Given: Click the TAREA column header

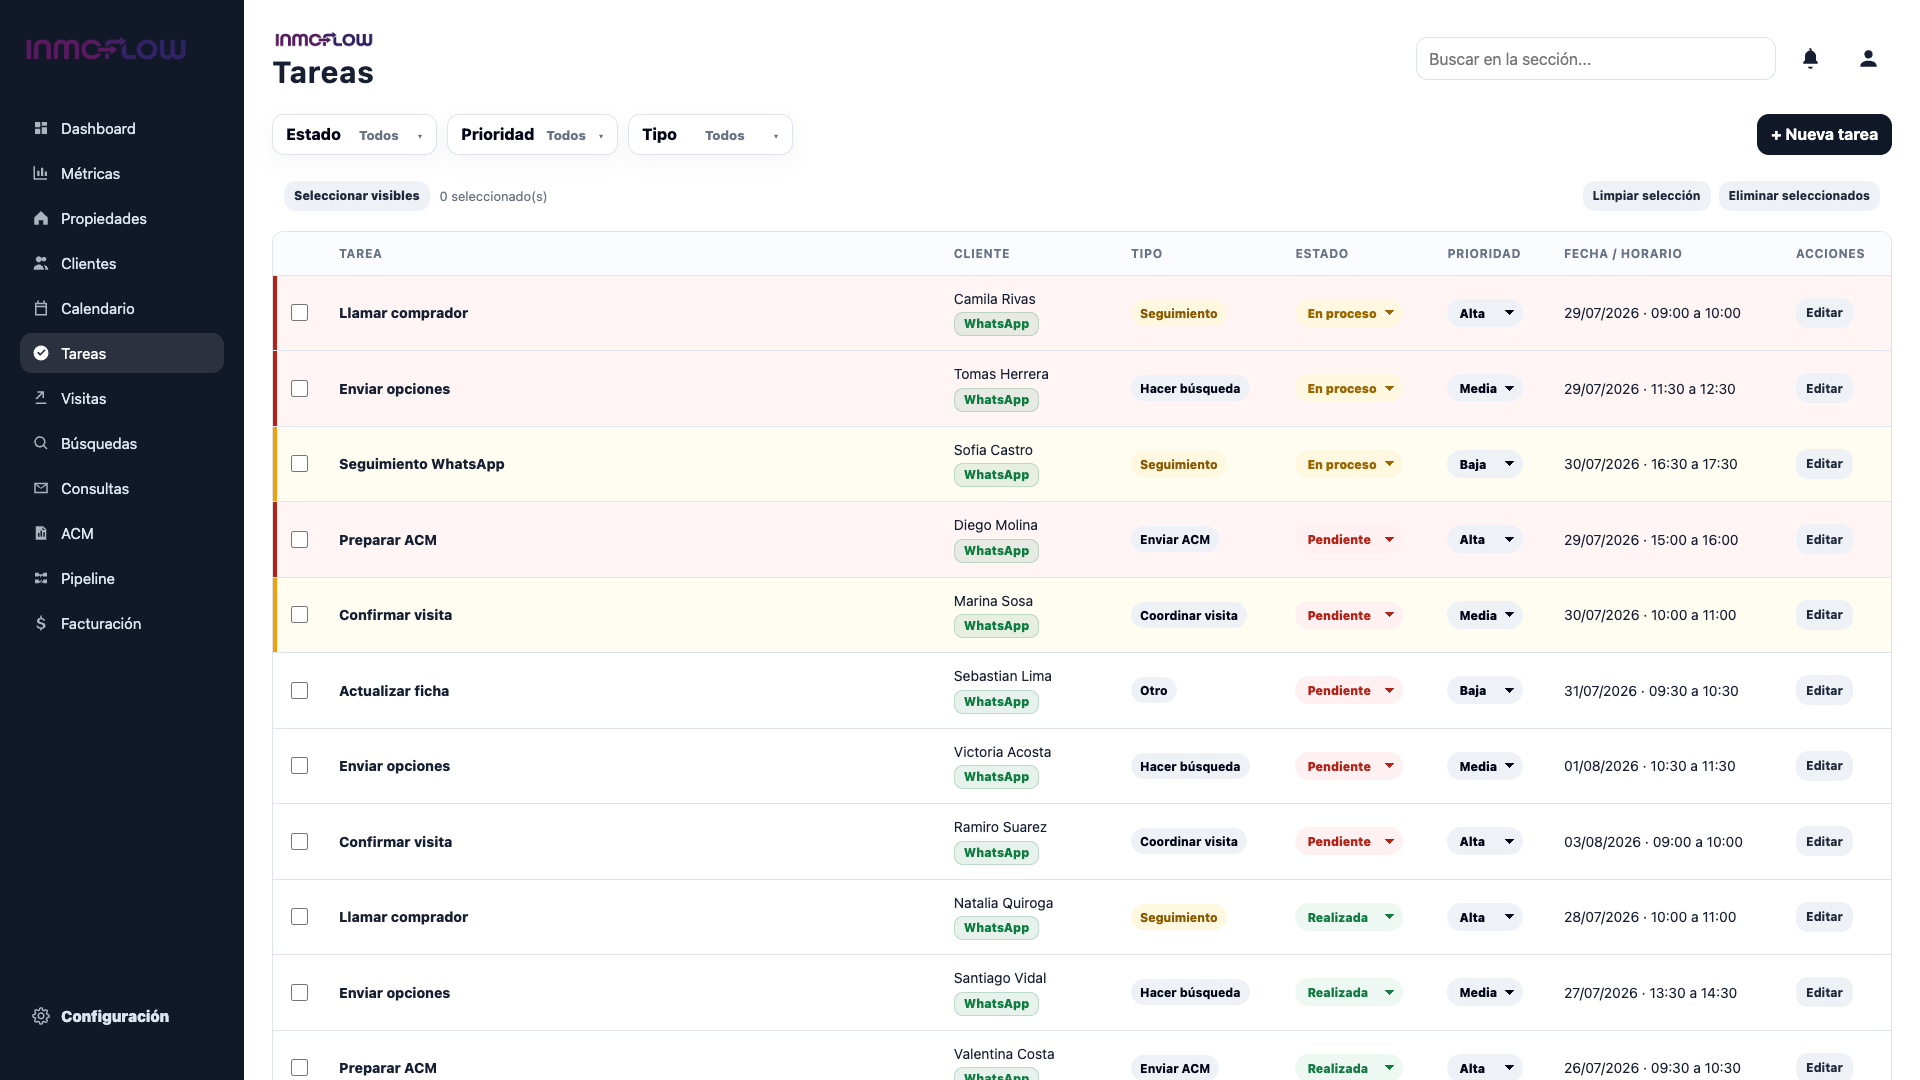Looking at the screenshot, I should coord(360,254).
